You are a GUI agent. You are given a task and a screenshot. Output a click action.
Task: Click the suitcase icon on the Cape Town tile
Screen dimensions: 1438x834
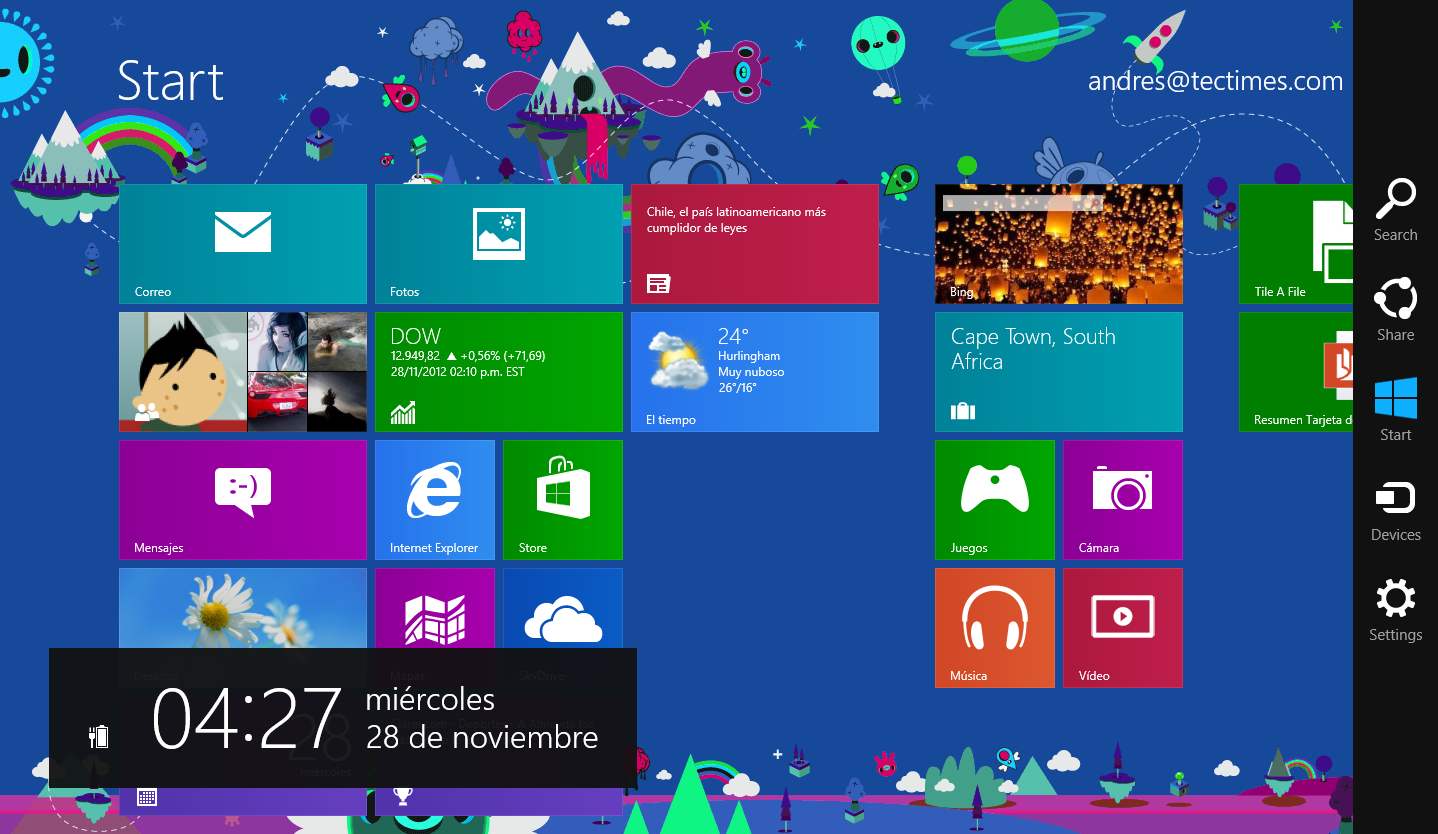[962, 411]
